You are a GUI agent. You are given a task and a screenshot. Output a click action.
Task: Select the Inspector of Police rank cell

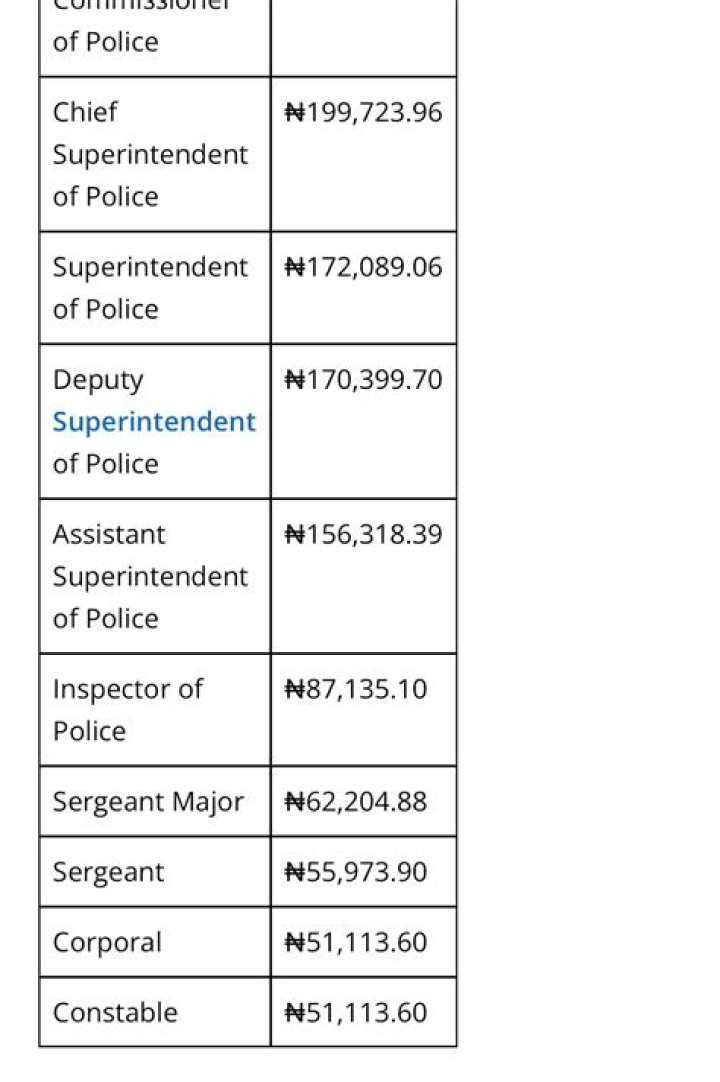(x=127, y=710)
